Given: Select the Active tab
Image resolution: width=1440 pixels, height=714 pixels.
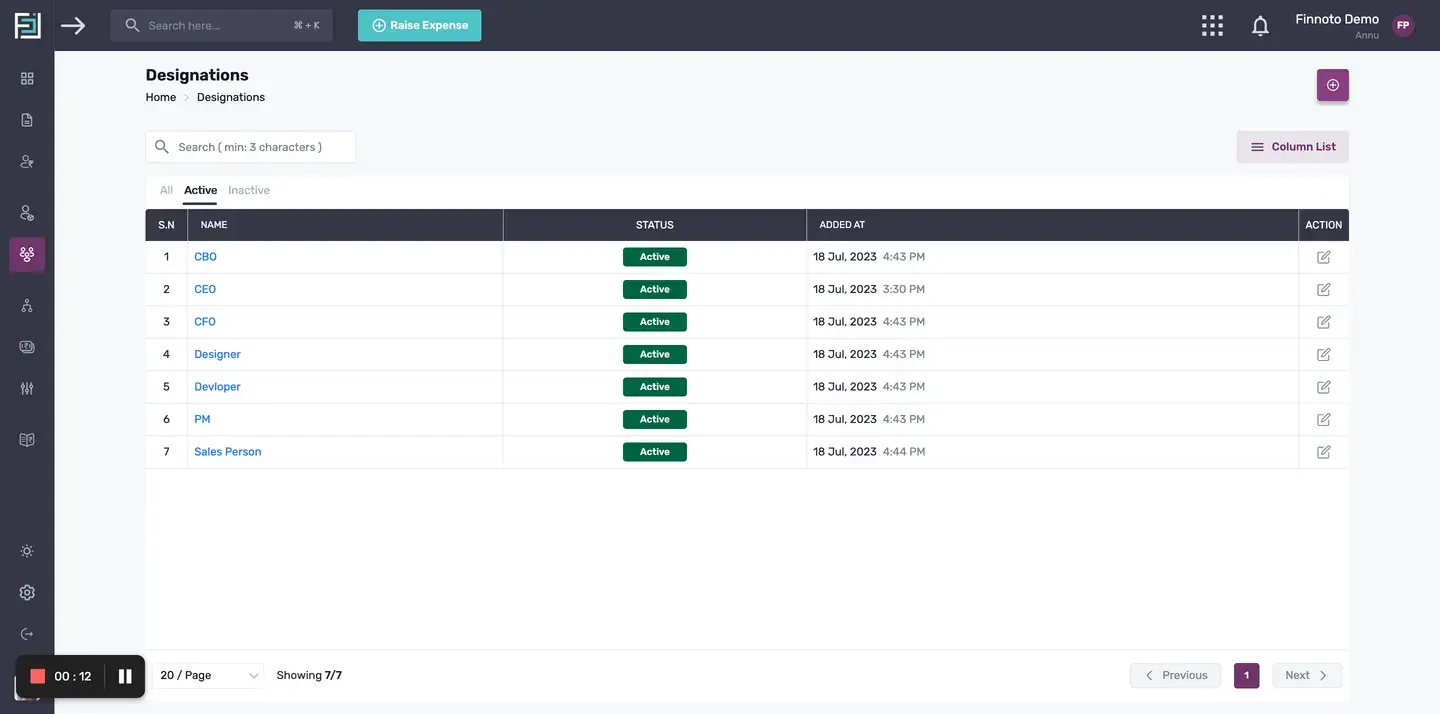Looking at the screenshot, I should point(200,190).
